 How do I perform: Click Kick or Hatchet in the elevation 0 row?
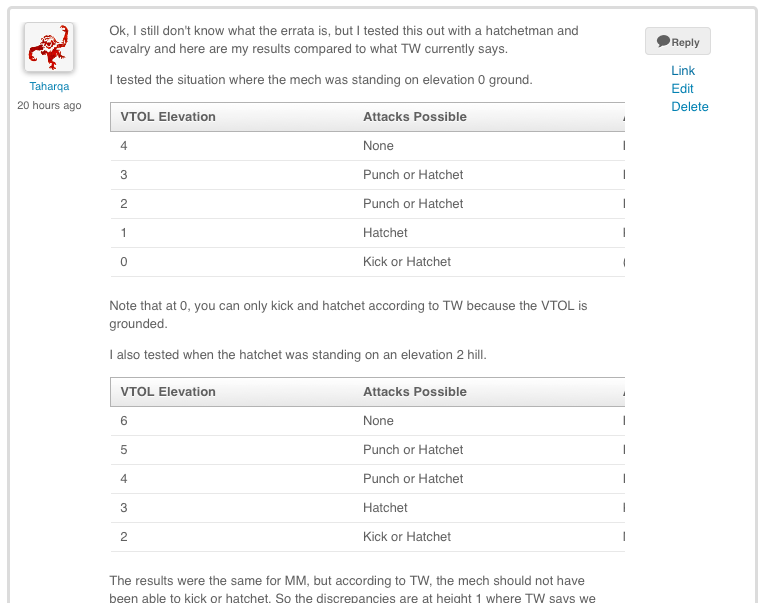point(407,262)
